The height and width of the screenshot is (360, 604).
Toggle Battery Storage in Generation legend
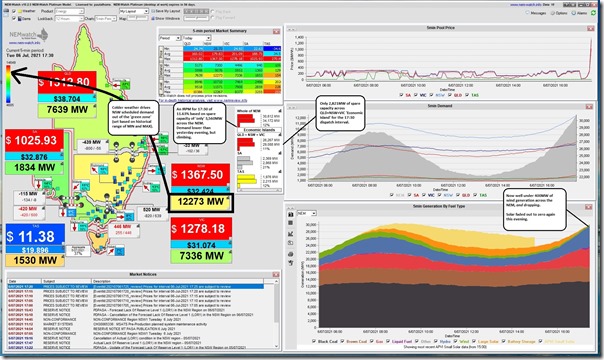[504, 341]
